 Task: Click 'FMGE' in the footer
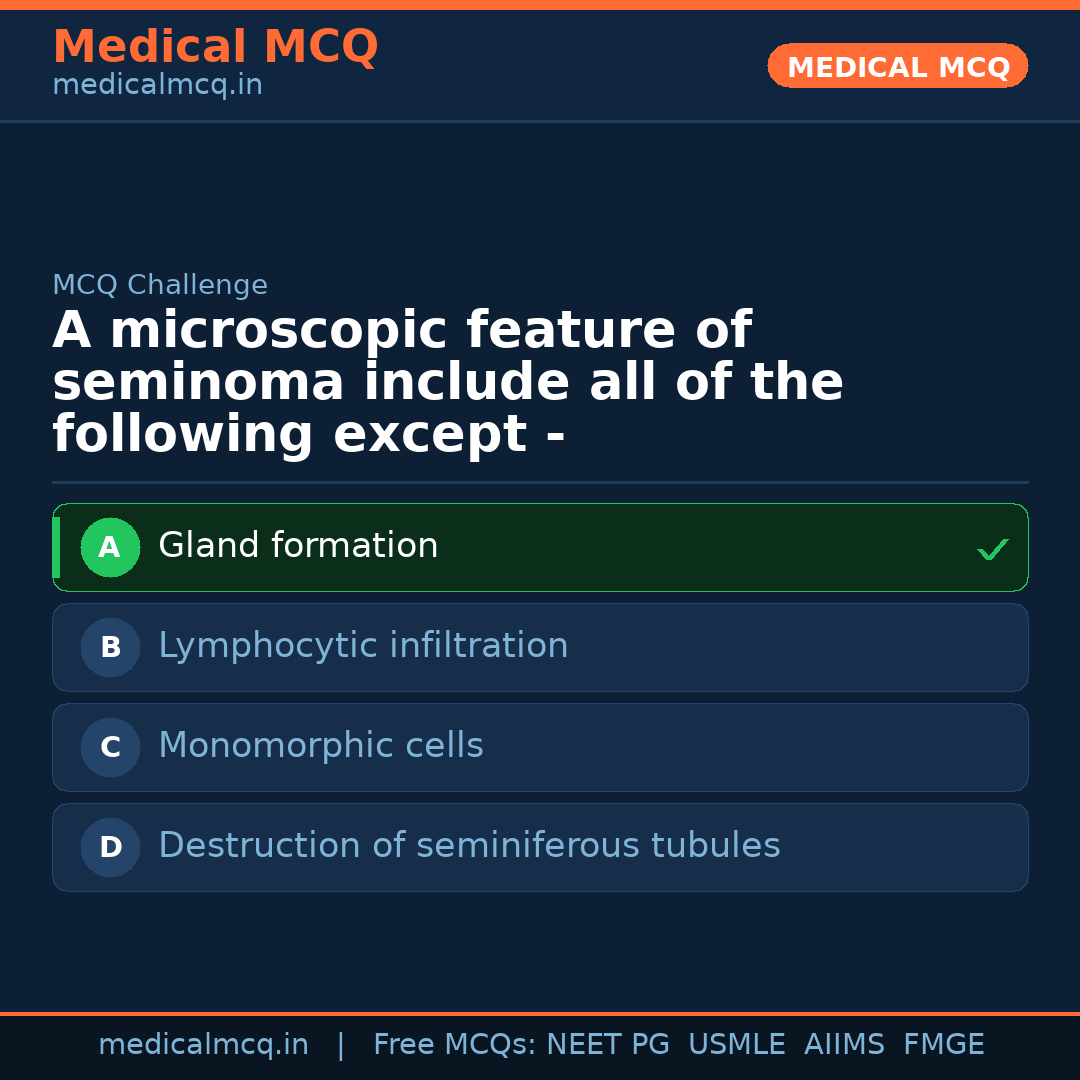(x=944, y=1045)
